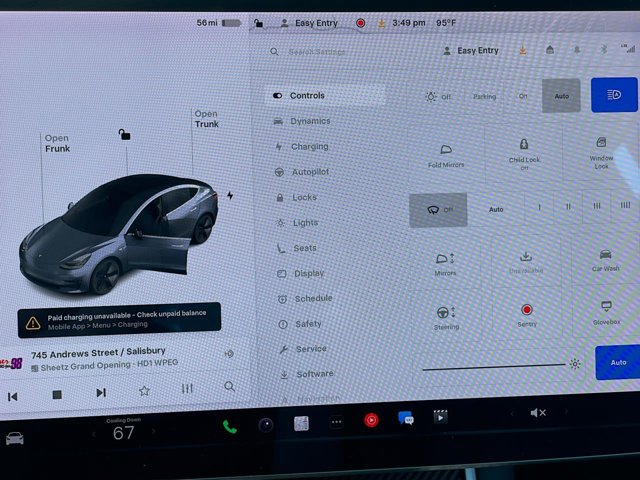Viewport: 640px width, 480px height.
Task: Go to Display settings
Action: (x=301, y=273)
